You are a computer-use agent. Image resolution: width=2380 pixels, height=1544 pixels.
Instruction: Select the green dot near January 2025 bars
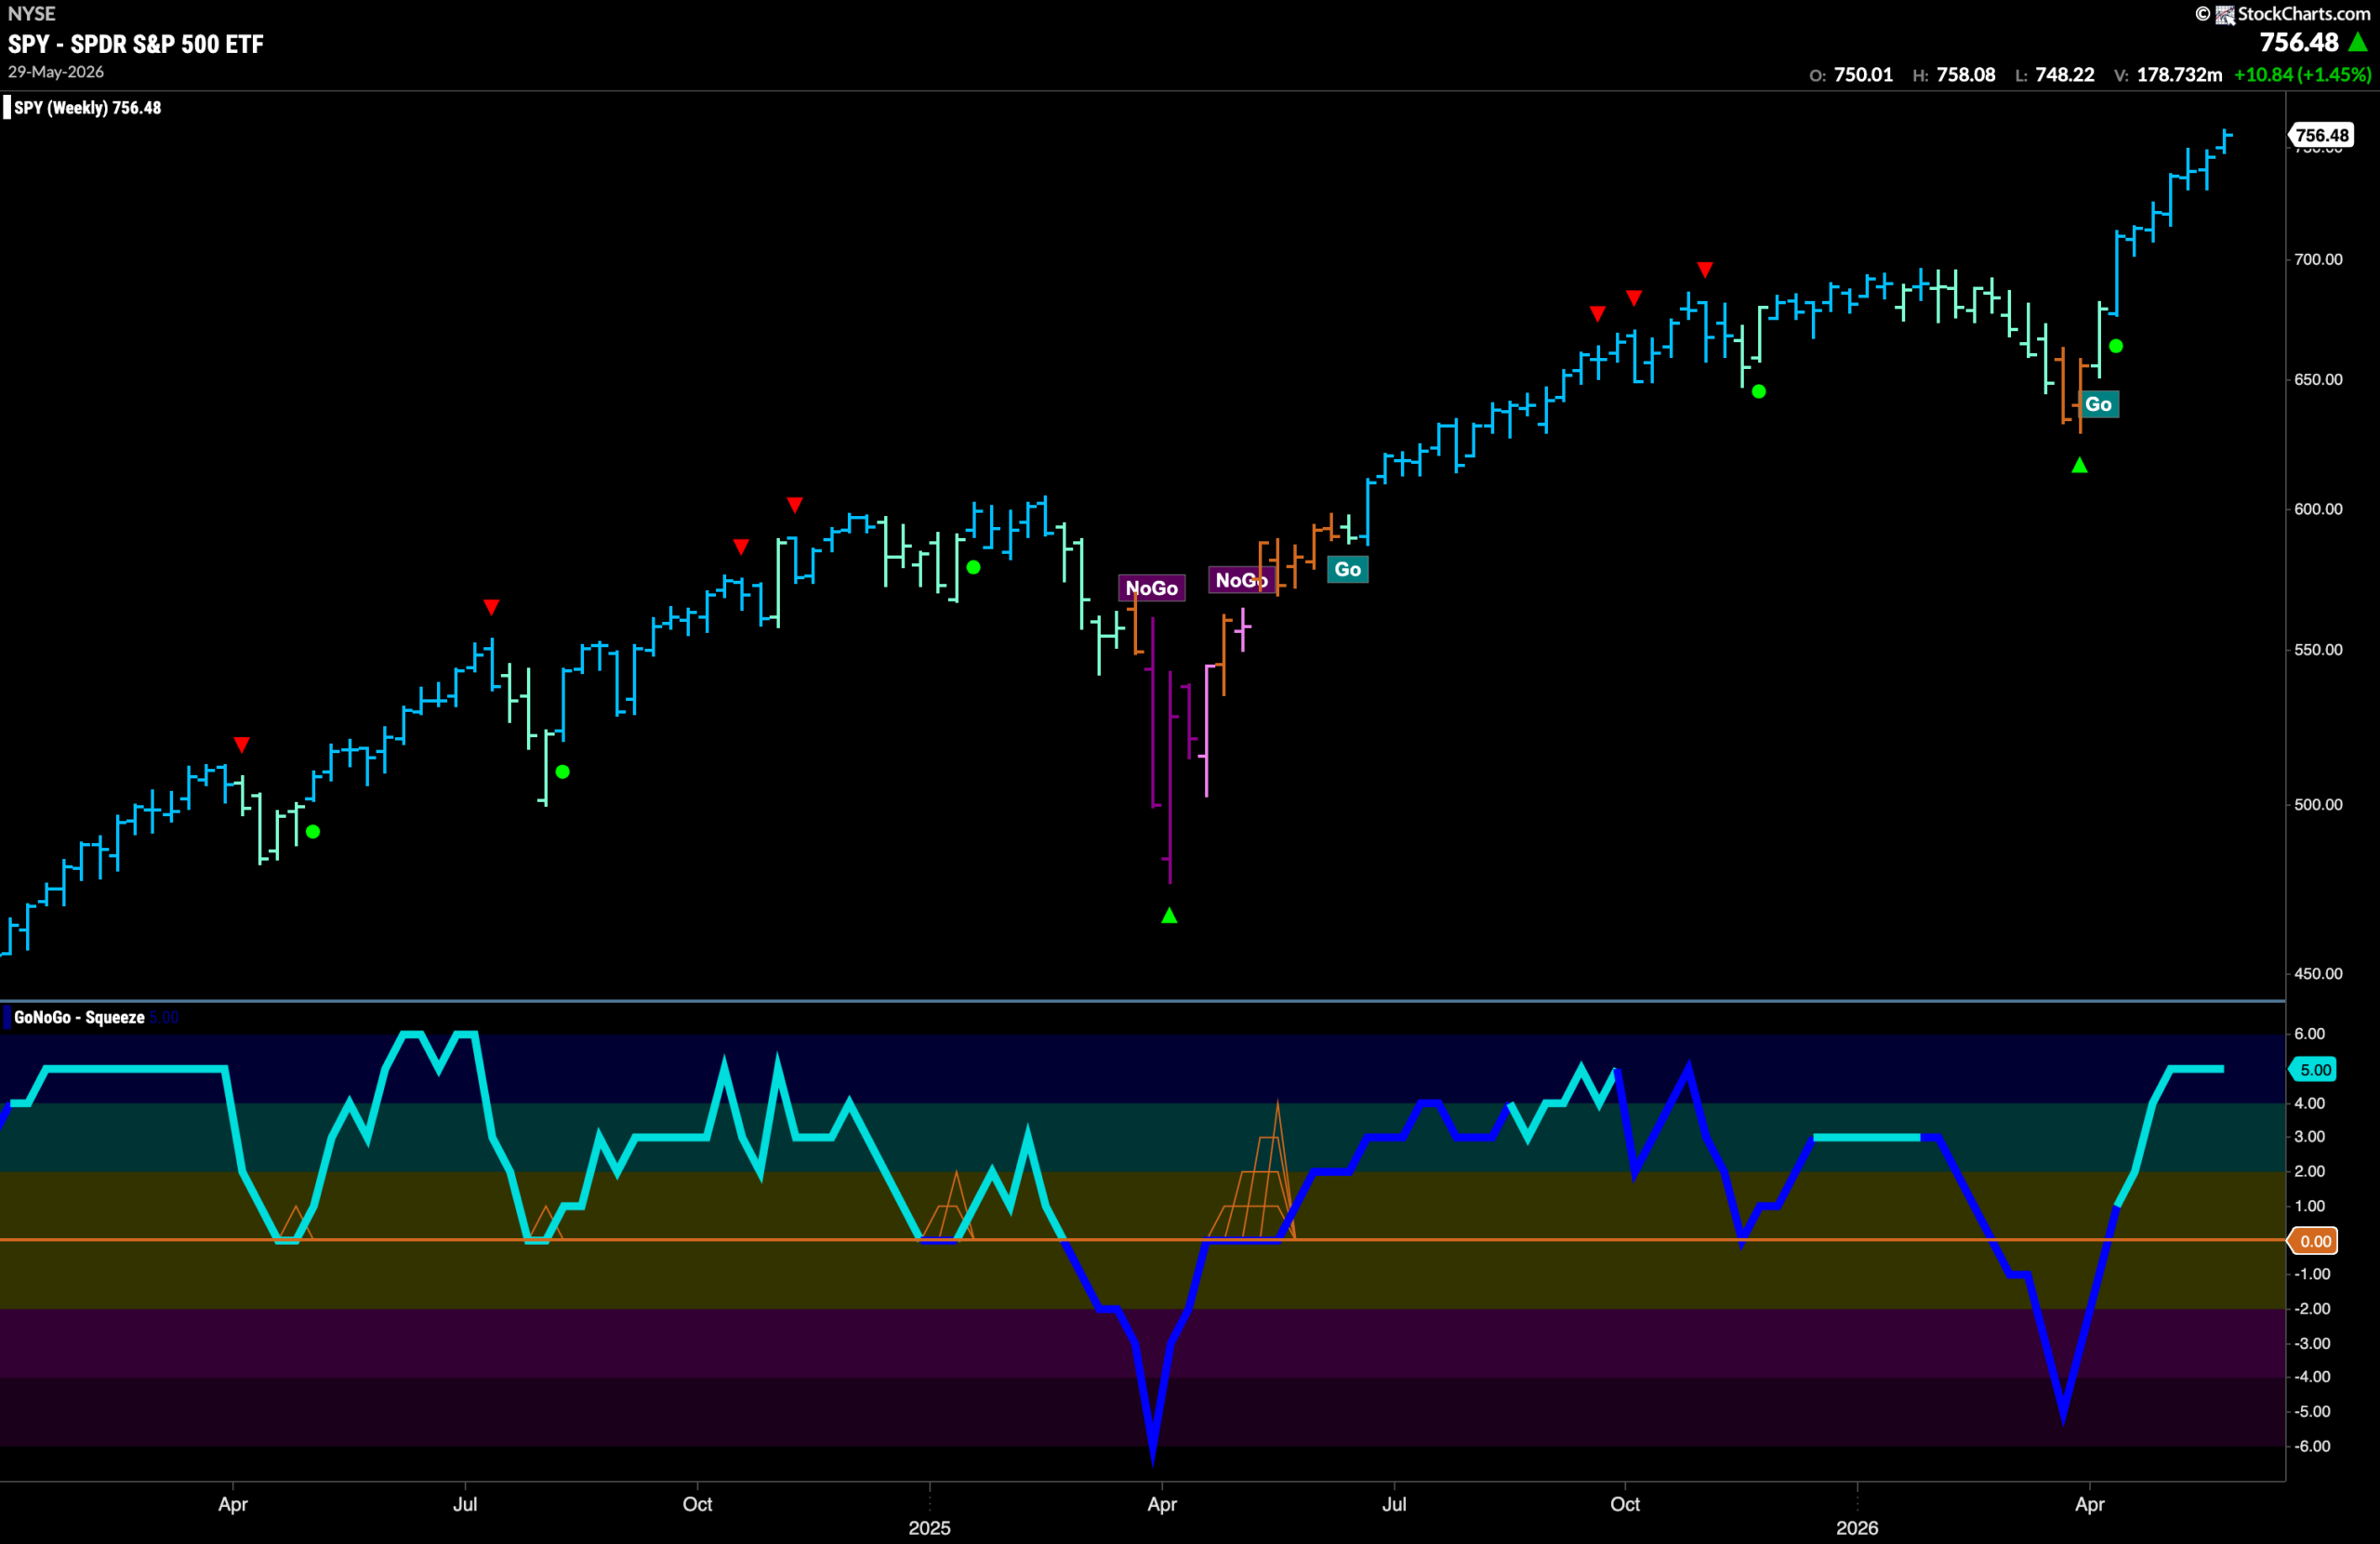click(974, 567)
